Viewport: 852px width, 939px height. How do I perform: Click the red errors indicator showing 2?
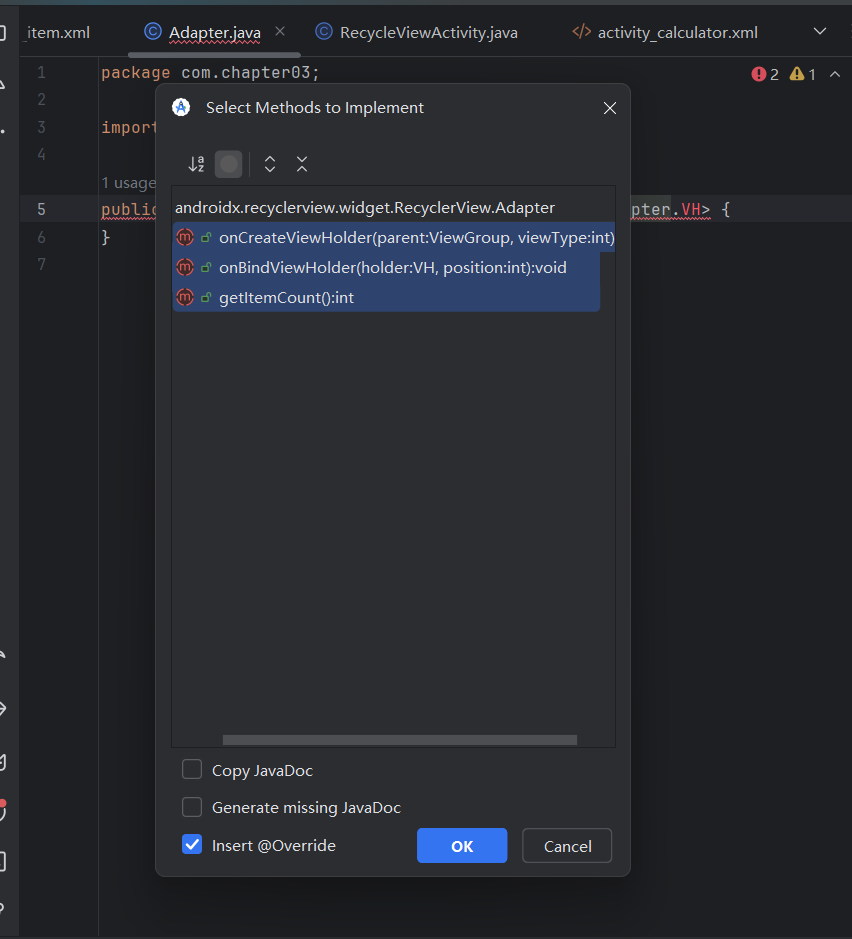(765, 74)
